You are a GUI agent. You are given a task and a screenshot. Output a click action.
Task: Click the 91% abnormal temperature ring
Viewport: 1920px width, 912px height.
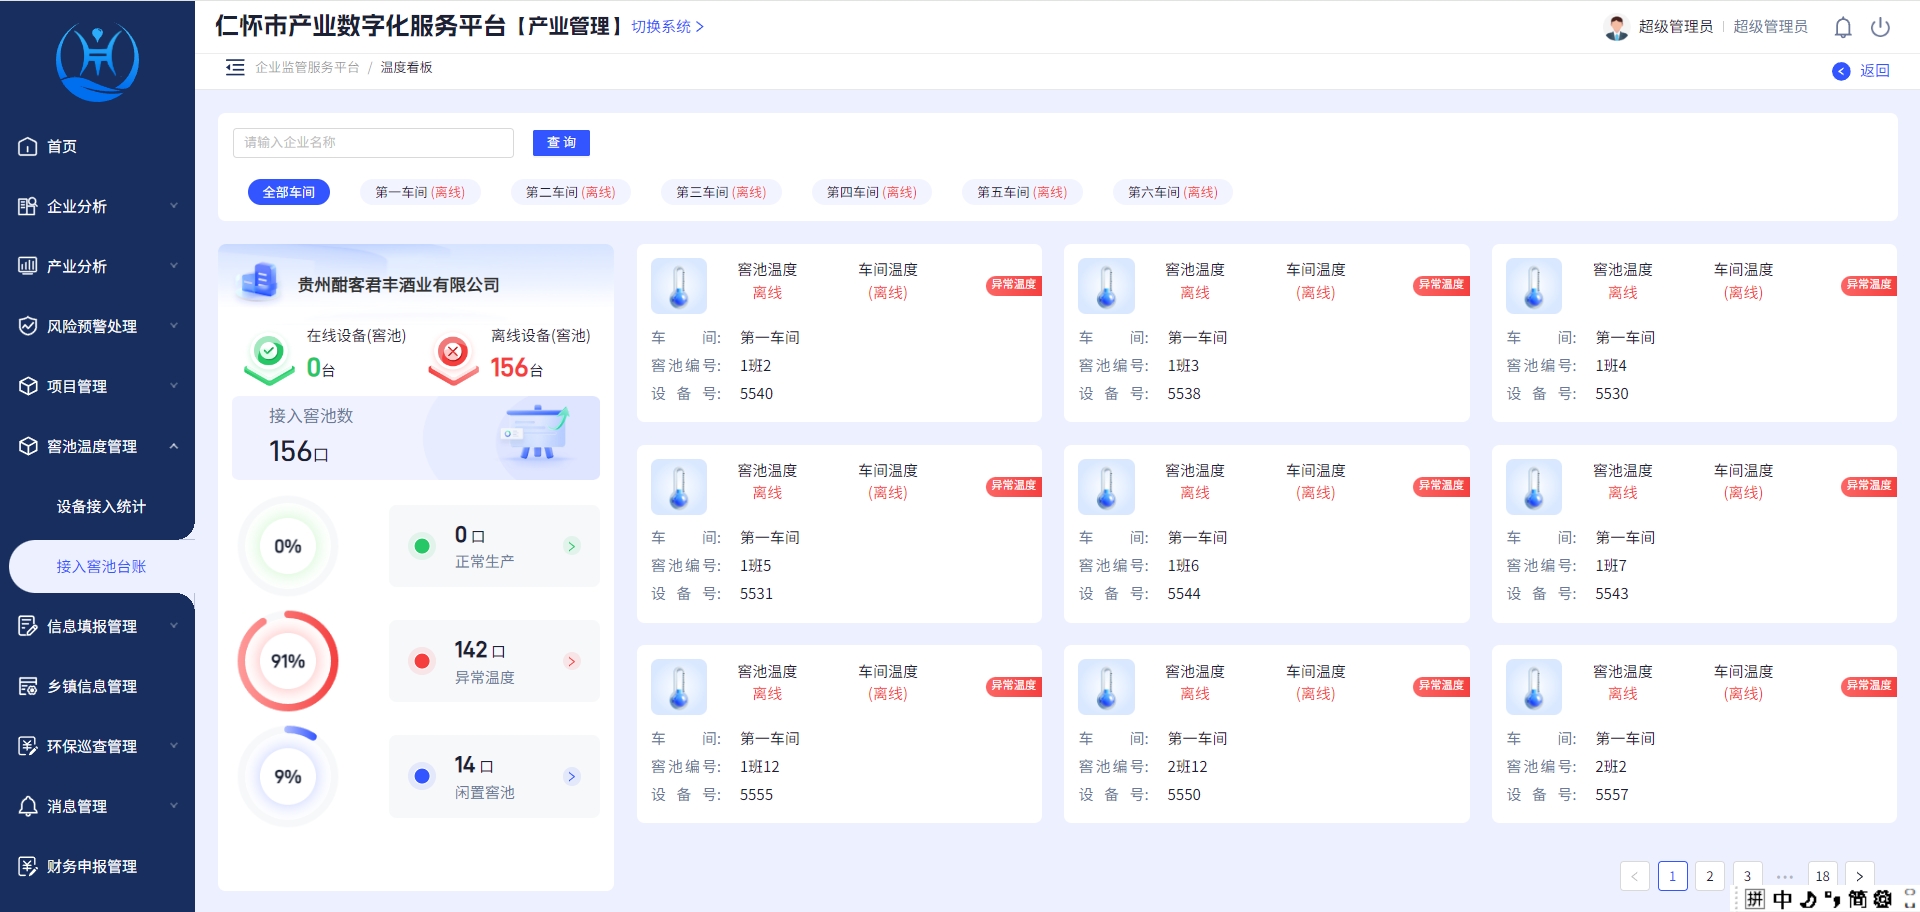[x=288, y=661]
